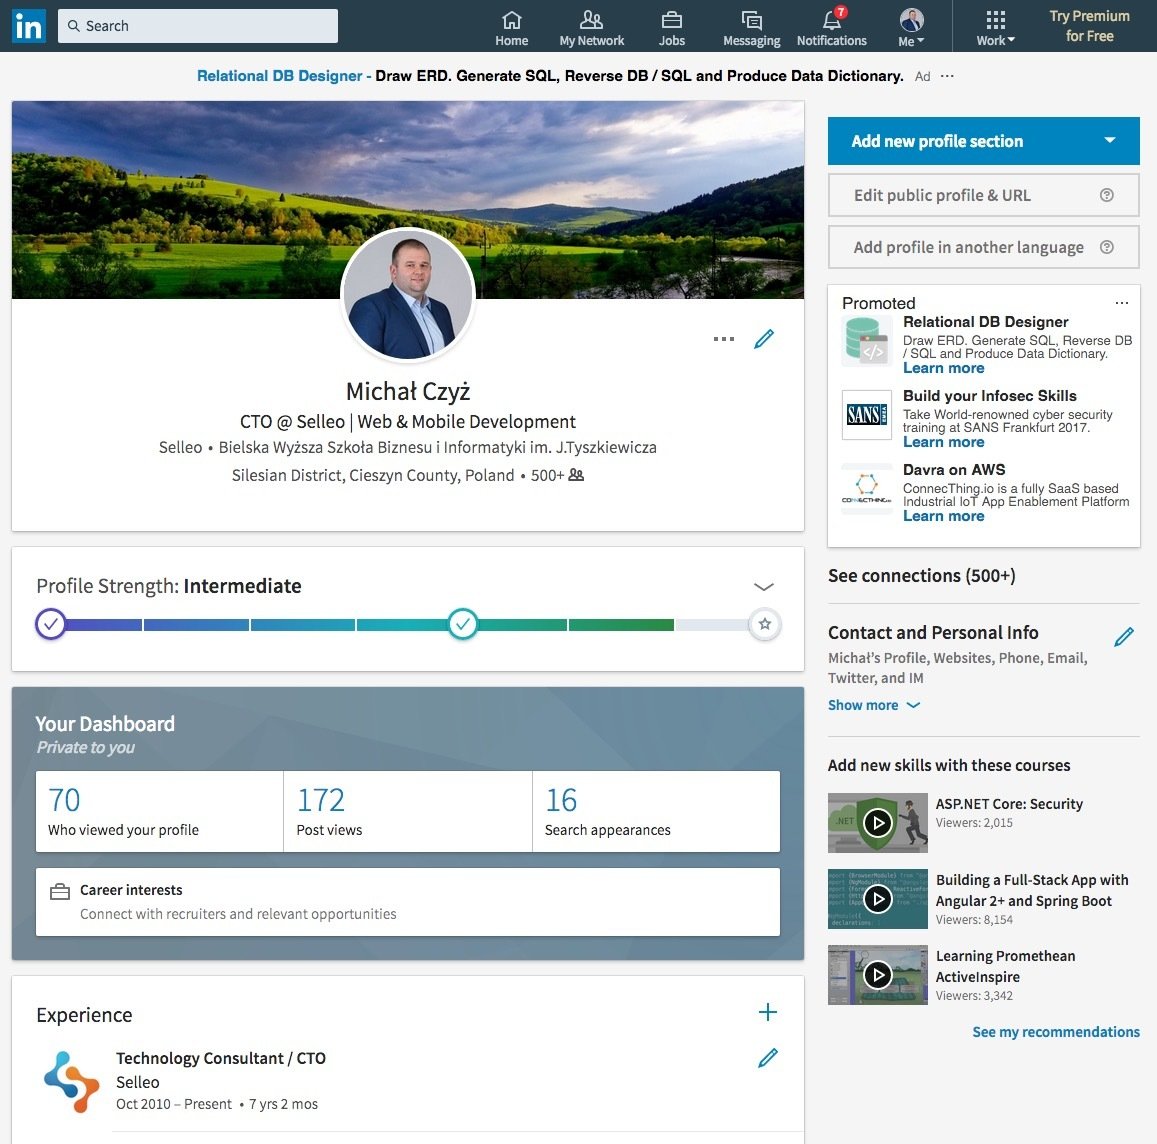Screen dimensions: 1157x1144
Task: Open the Home navigation icon
Action: (511, 29)
